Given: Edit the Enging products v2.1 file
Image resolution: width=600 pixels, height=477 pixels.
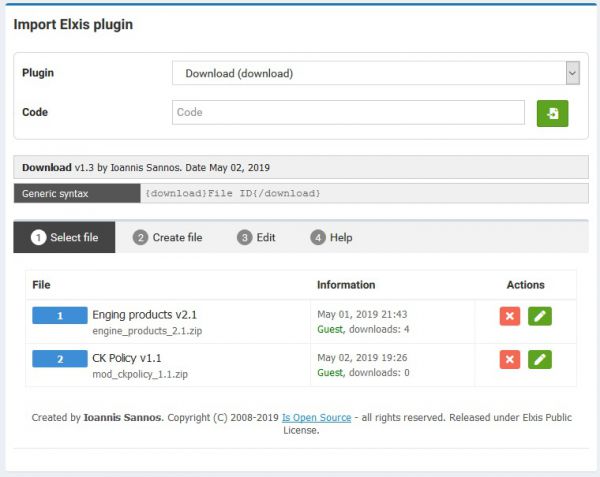Looking at the screenshot, I should pos(540,316).
